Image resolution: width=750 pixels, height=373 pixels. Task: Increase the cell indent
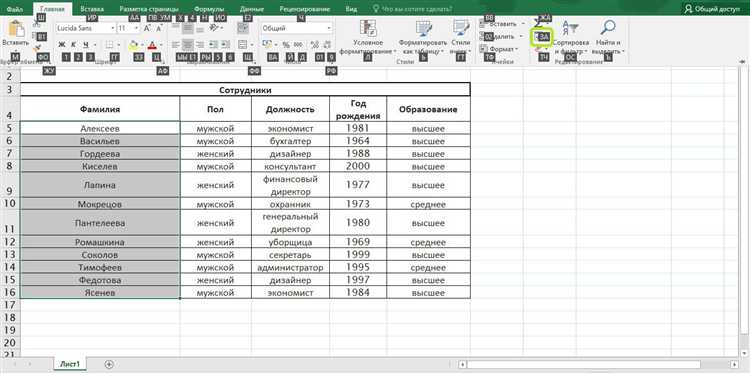(225, 45)
